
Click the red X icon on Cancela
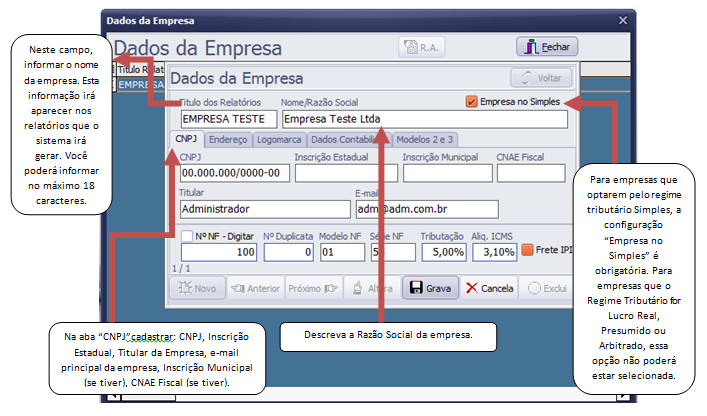click(472, 288)
